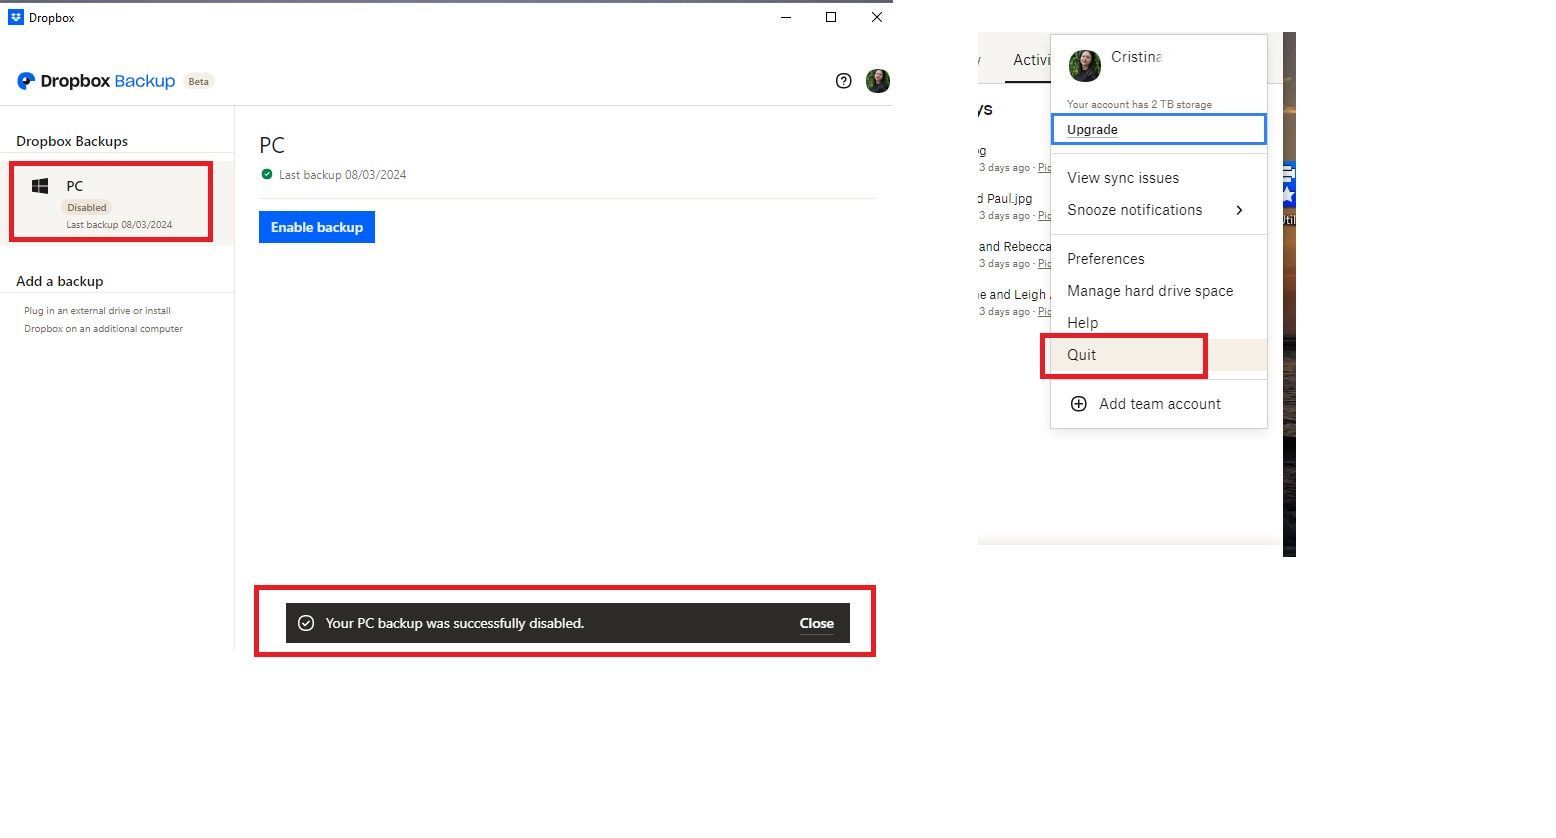Click the Disabled status badge under PC
Image resolution: width=1556 pixels, height=838 pixels.
coord(87,207)
